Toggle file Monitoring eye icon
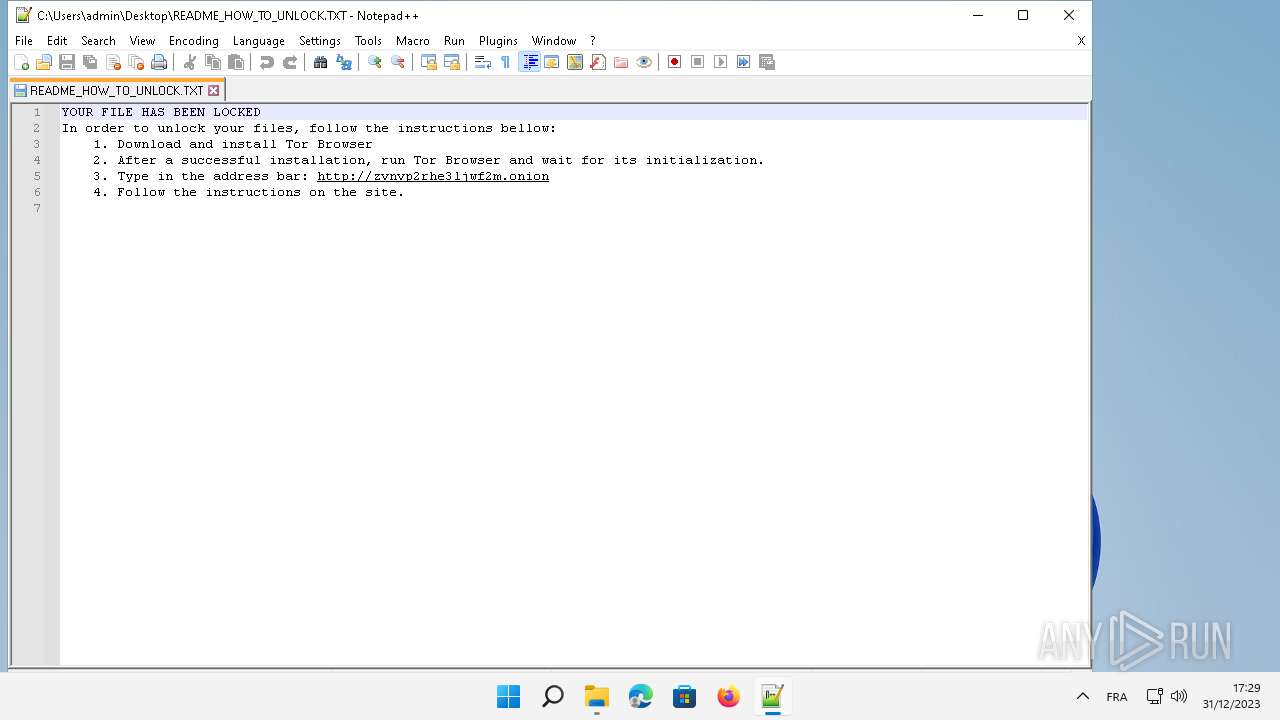Screen dimensions: 1280x720 [x=644, y=62]
